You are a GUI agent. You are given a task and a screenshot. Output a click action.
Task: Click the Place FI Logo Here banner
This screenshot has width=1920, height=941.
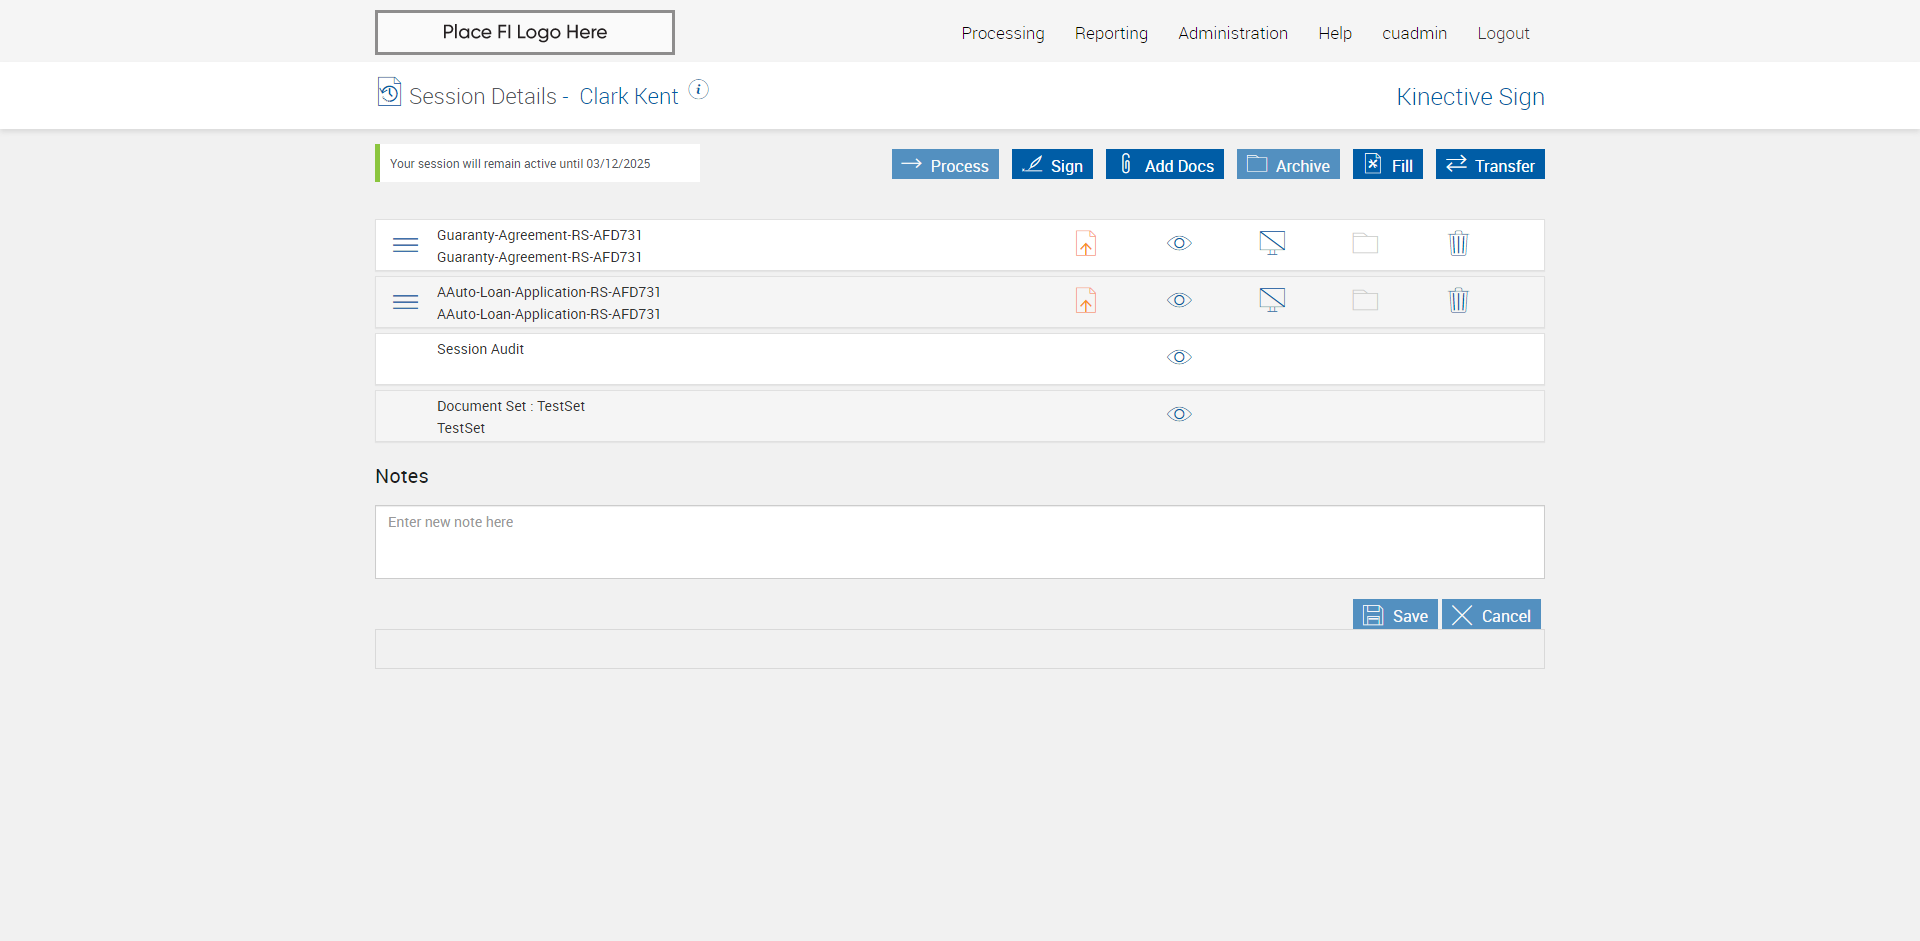tap(525, 32)
